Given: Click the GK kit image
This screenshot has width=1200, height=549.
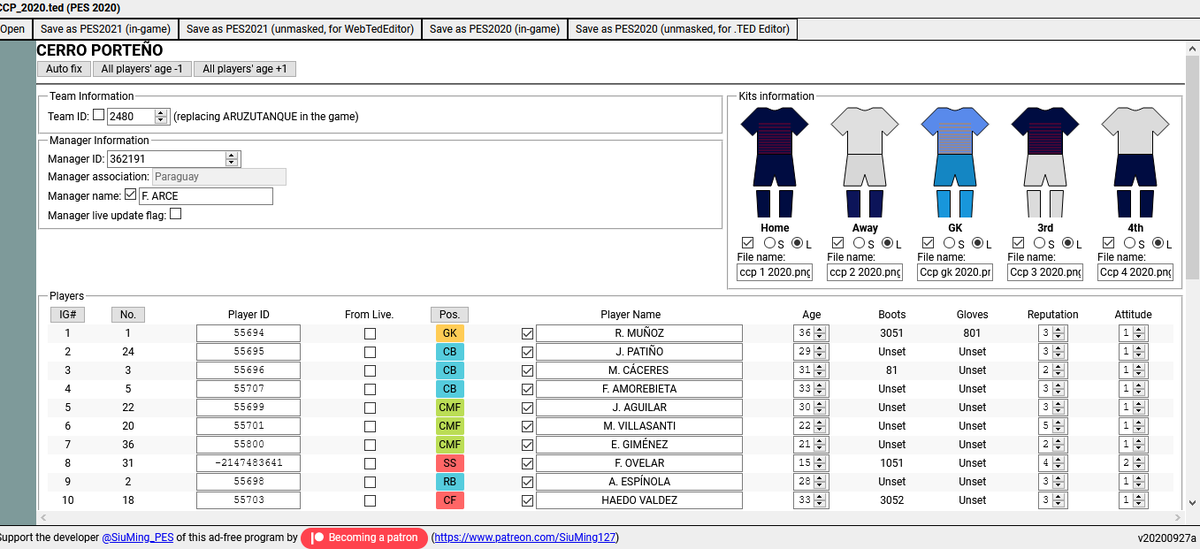Looking at the screenshot, I should point(955,162).
